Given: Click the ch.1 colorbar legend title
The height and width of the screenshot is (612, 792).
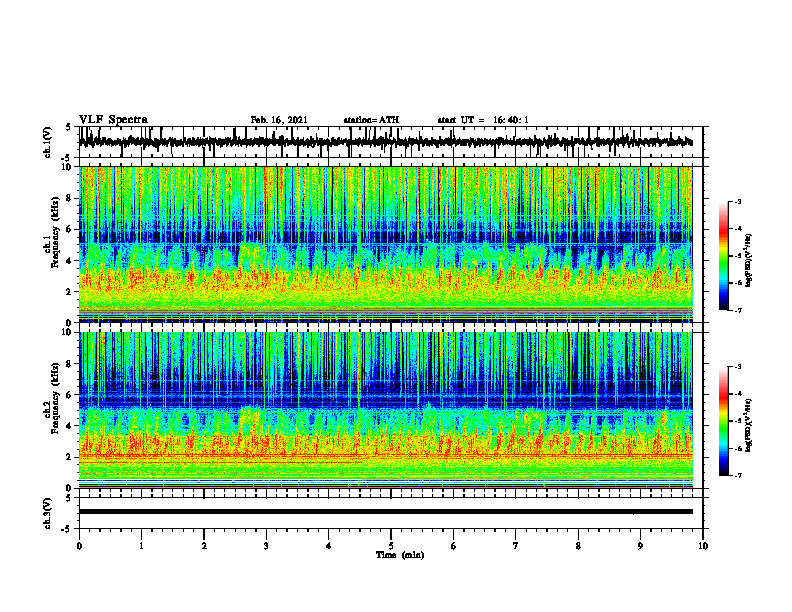Looking at the screenshot, I should (749, 261).
